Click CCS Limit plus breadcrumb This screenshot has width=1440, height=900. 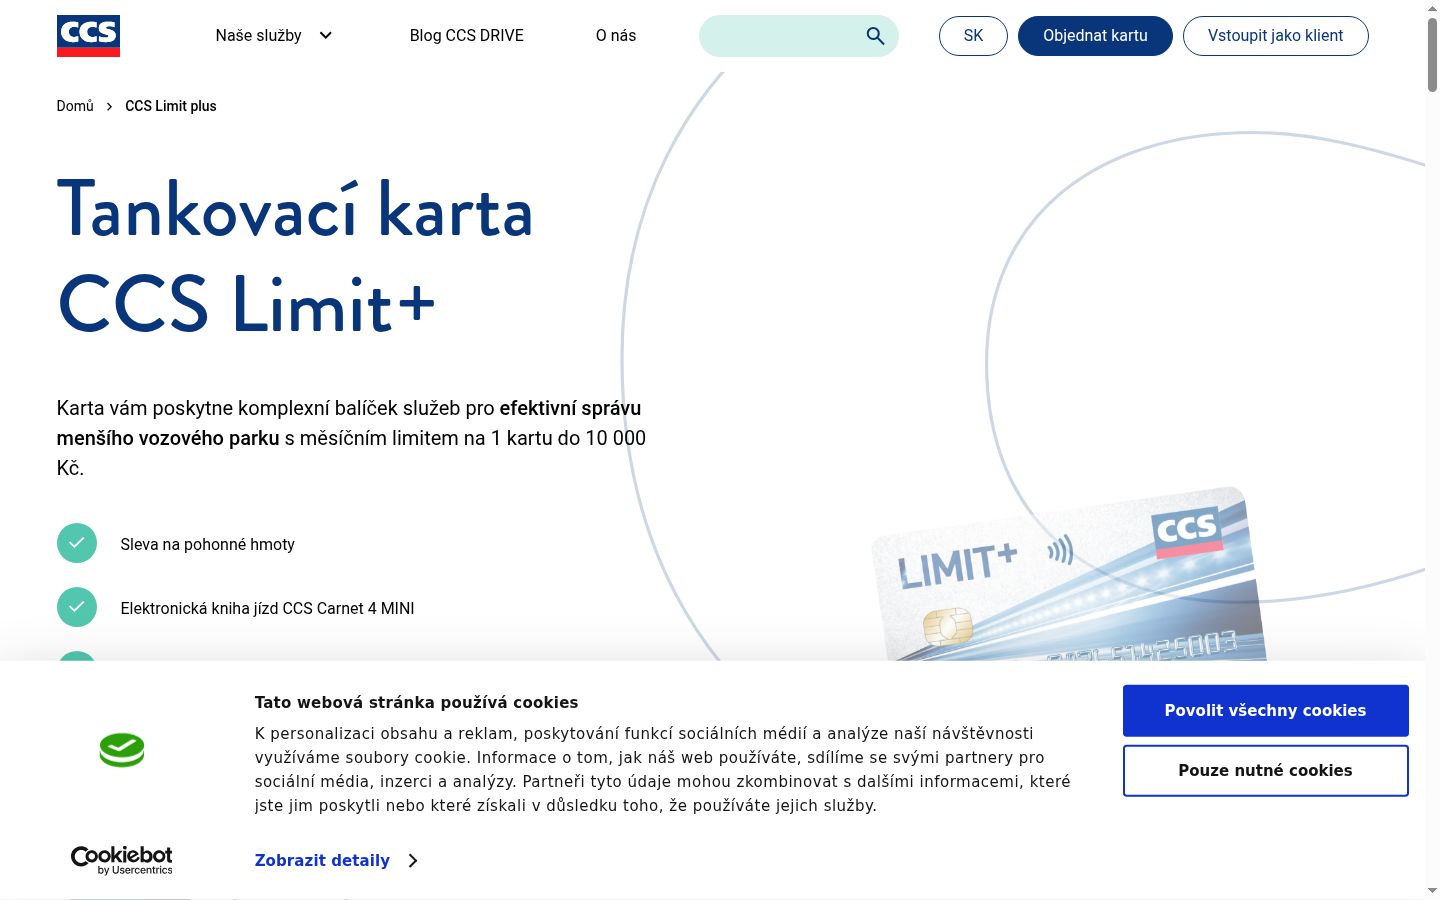point(170,106)
